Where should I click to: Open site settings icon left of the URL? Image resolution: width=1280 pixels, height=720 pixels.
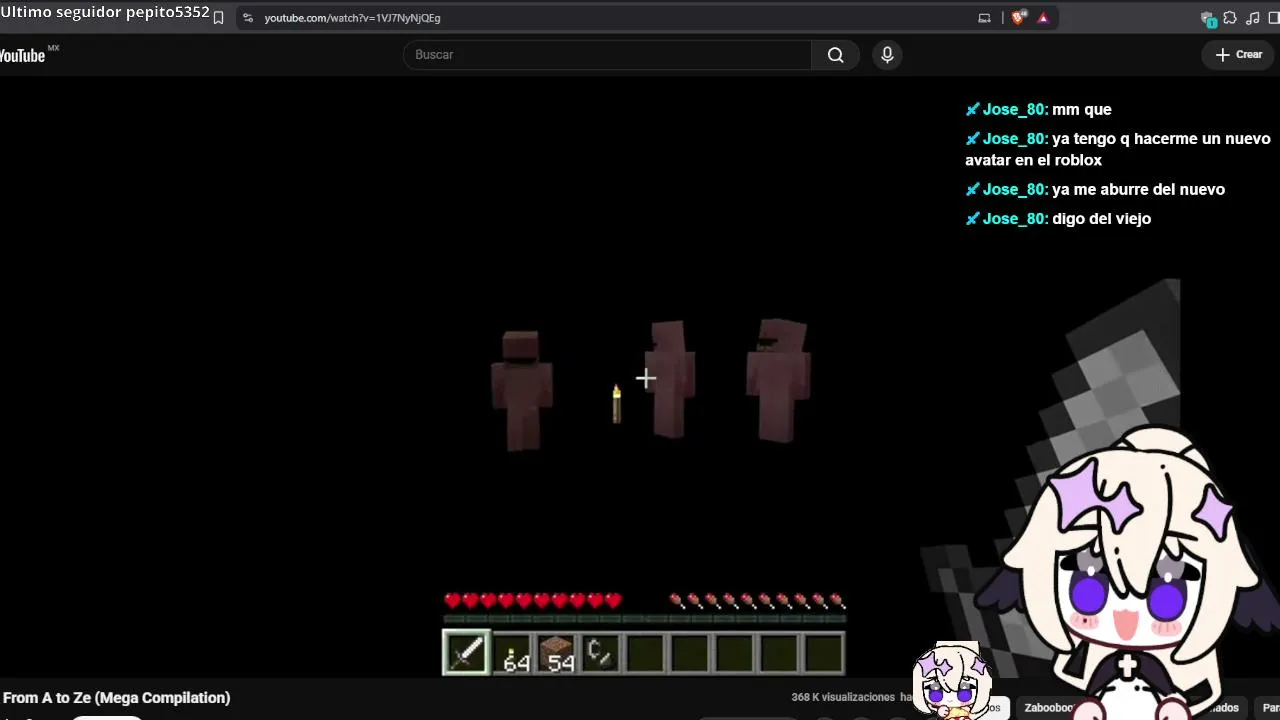point(248,18)
